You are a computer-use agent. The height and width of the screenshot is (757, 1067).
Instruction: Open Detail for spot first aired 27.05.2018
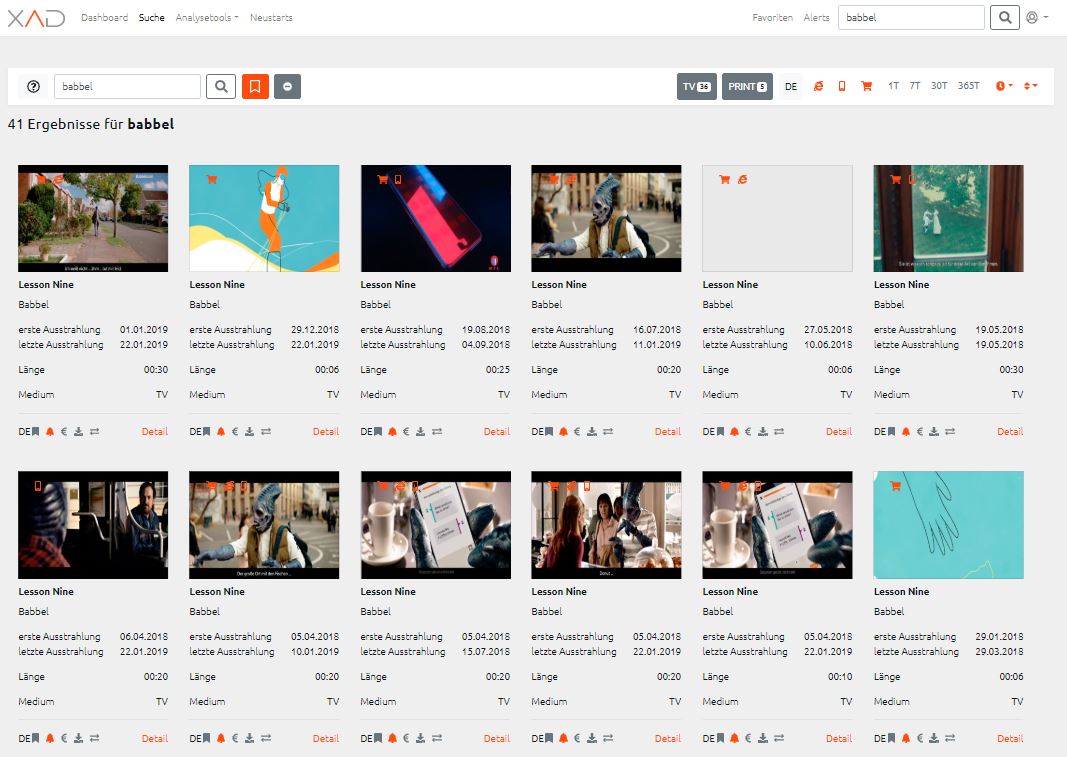[839, 432]
